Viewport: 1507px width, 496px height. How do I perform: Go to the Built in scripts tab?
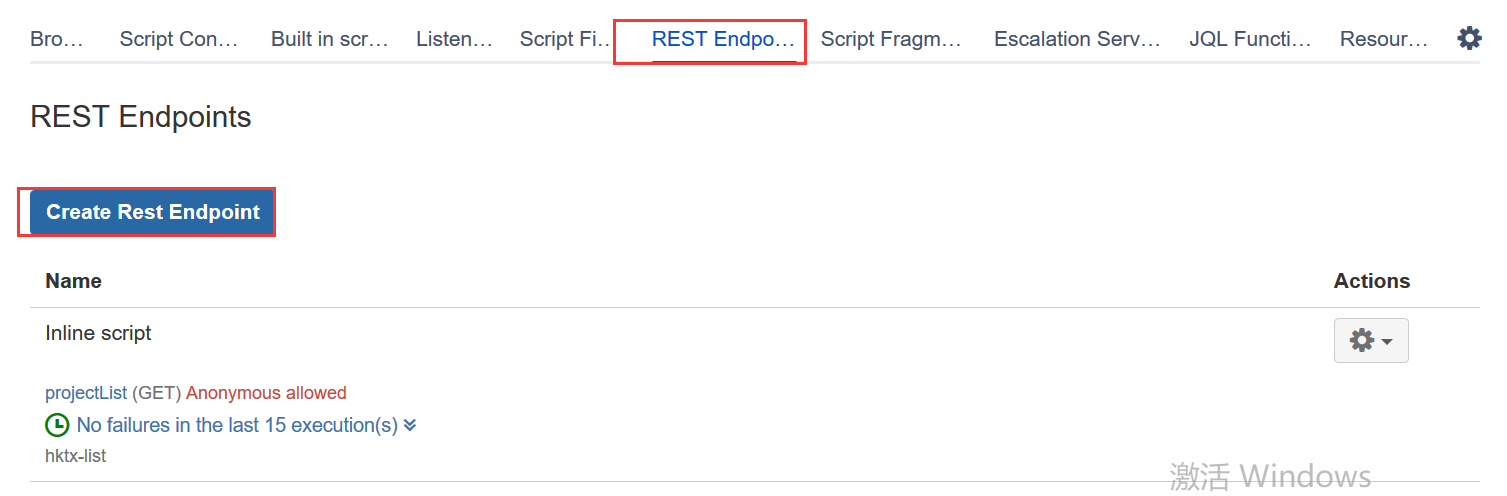pyautogui.click(x=329, y=39)
